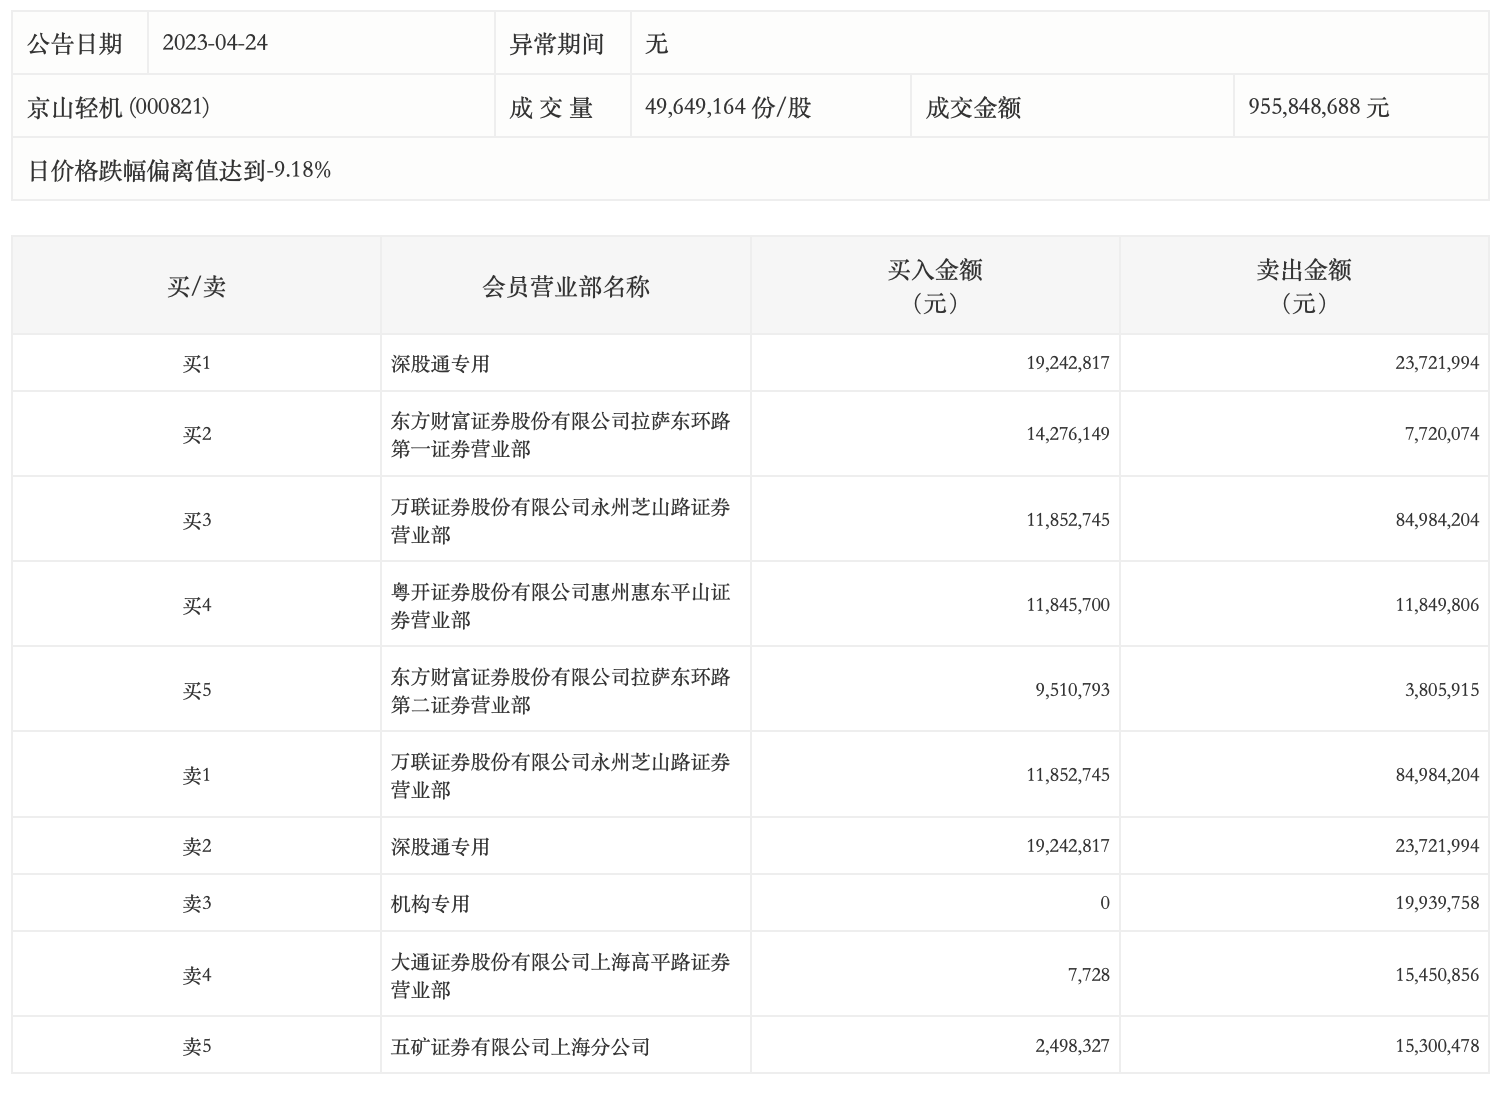1502x1094 pixels.
Task: Open 粤开证券 惠州惠东平山证券营业部 entry
Action: (x=560, y=605)
